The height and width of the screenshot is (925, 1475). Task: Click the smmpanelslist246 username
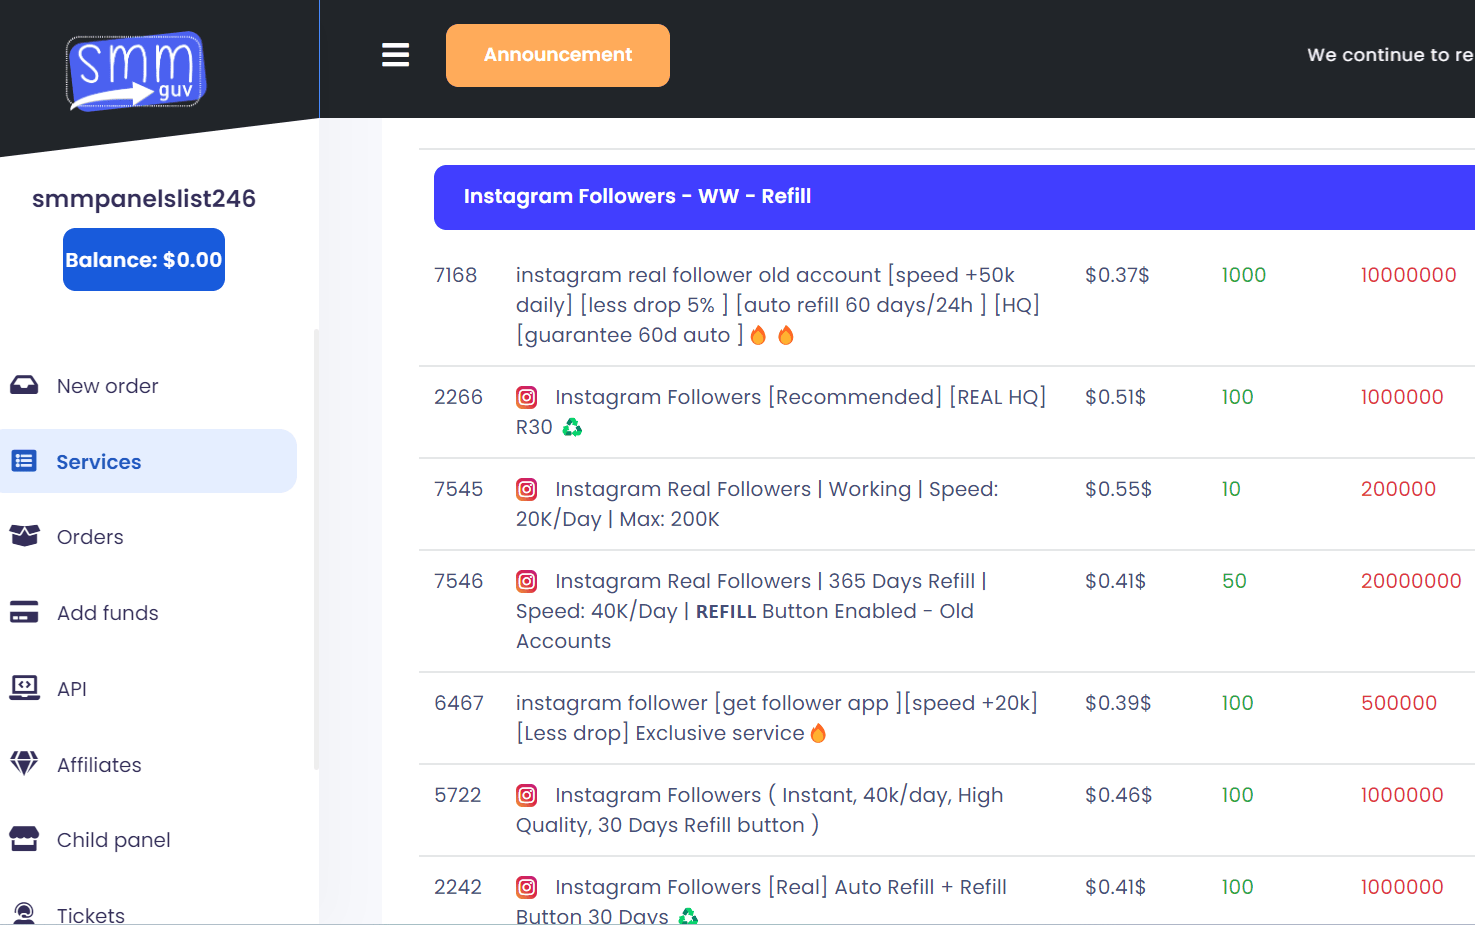(x=144, y=199)
